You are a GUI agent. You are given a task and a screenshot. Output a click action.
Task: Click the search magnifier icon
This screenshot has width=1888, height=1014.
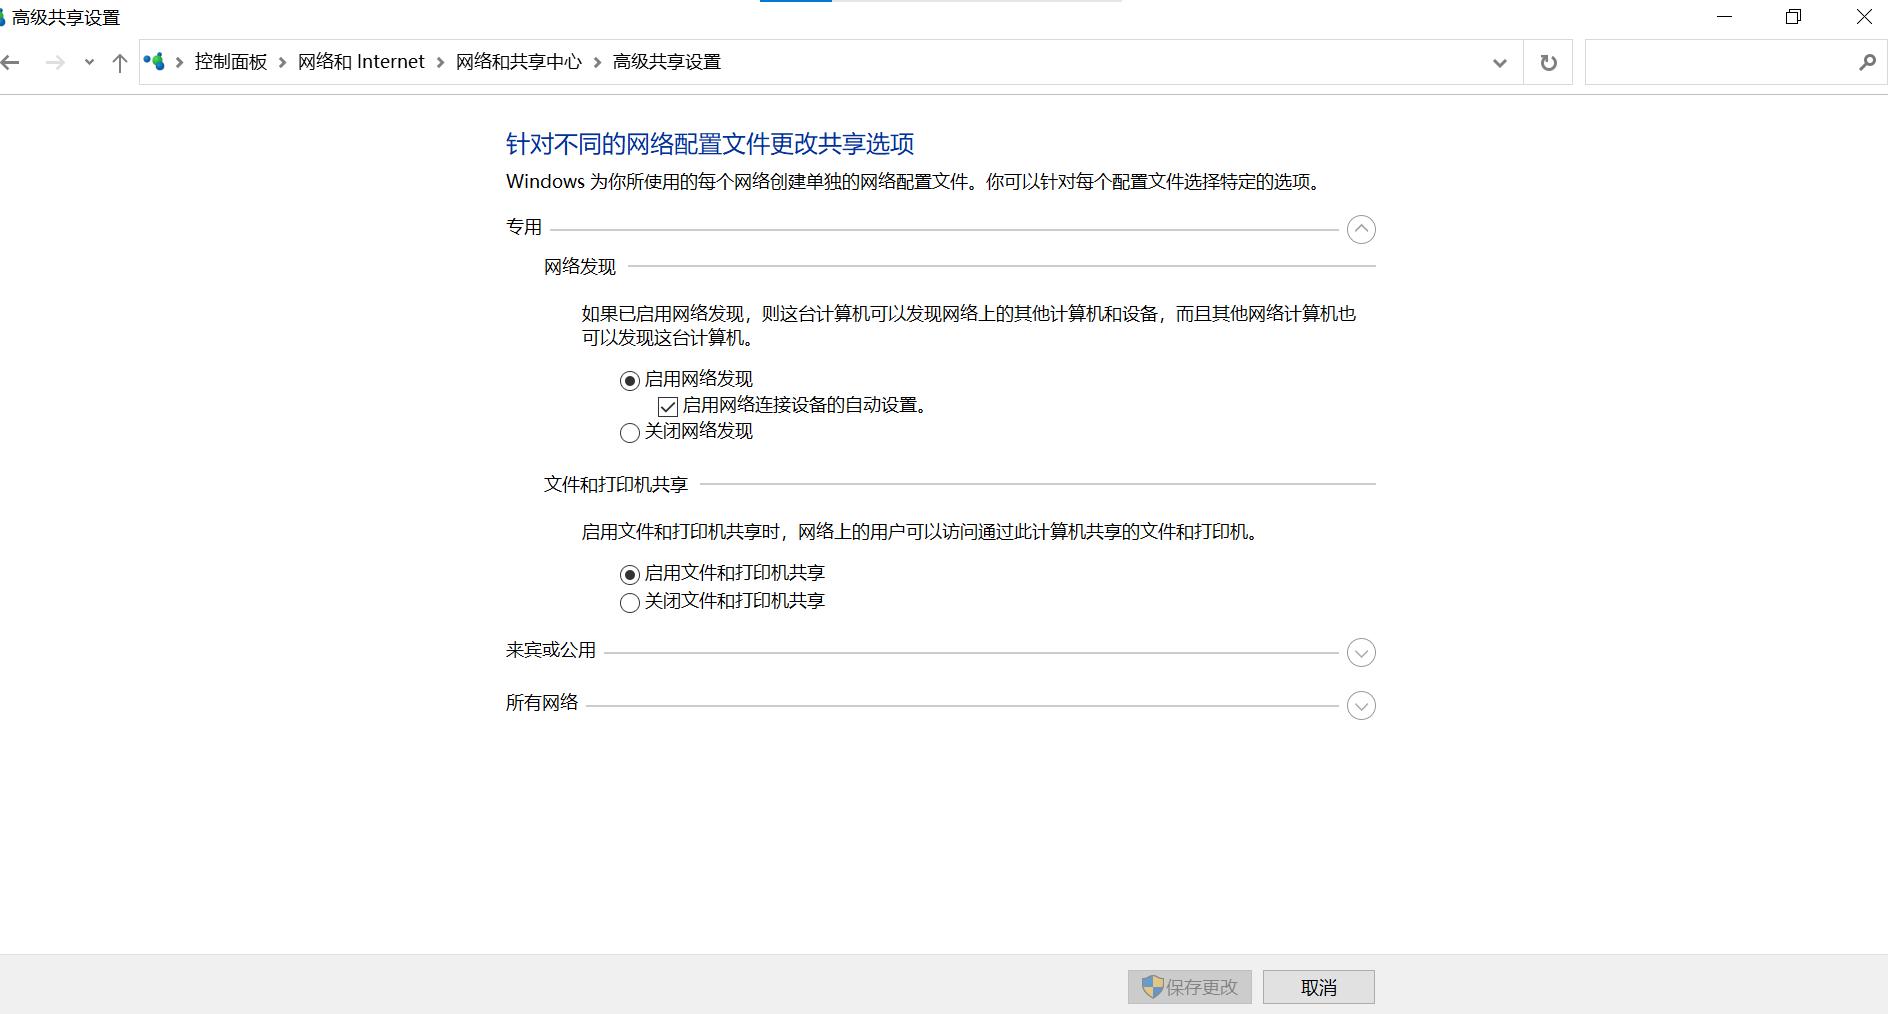coord(1868,62)
